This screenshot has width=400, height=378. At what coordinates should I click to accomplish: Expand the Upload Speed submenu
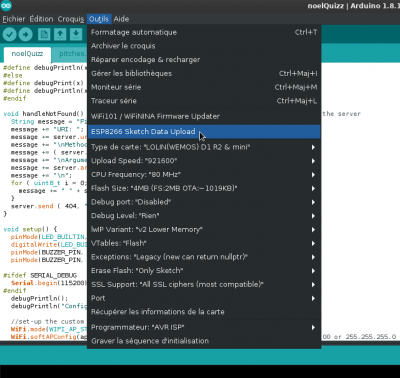click(x=204, y=161)
